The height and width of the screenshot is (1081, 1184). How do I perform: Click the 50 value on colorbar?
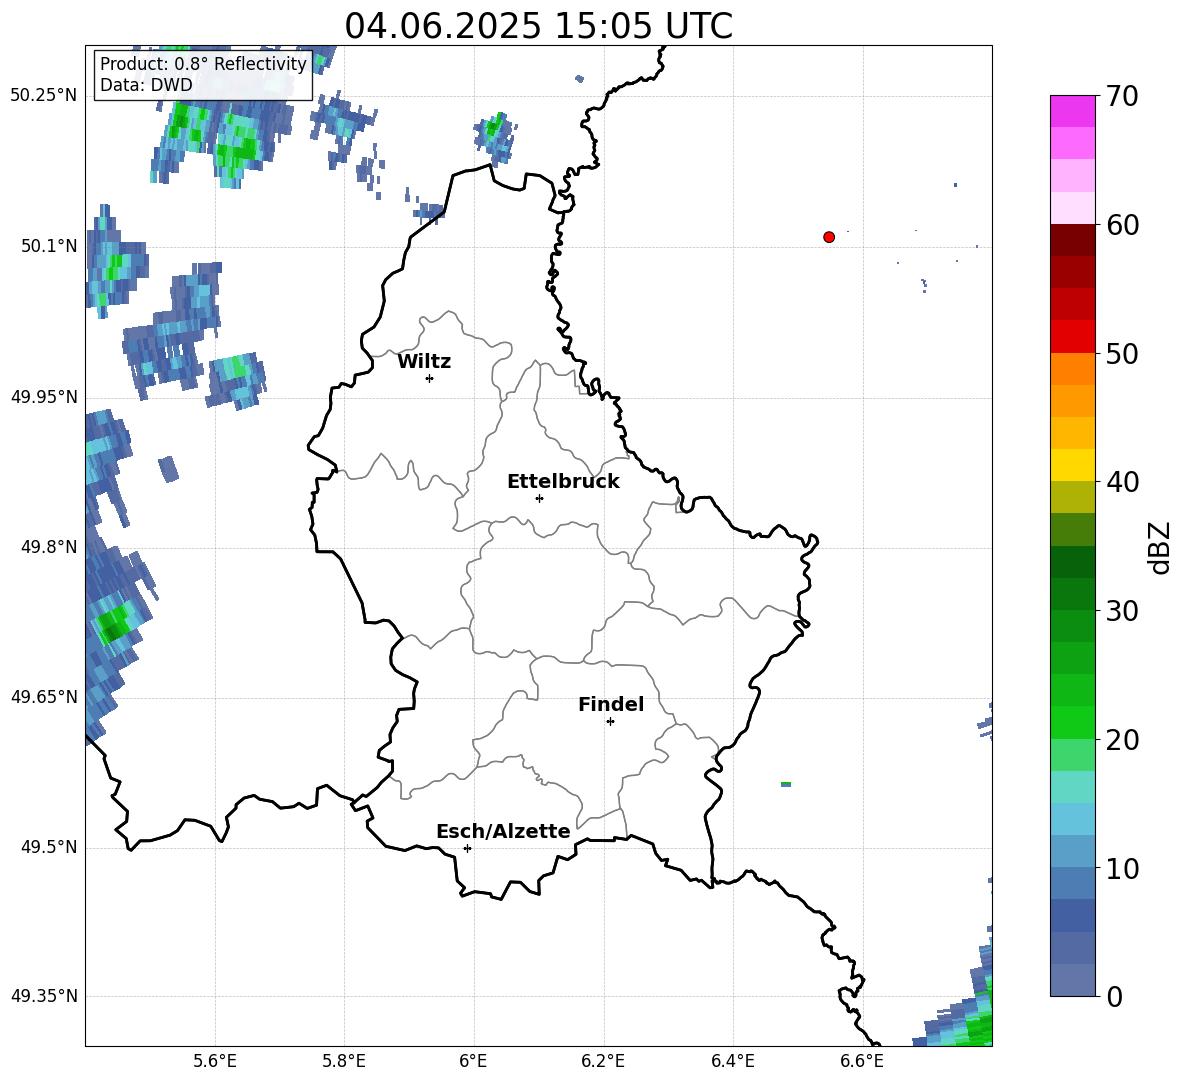(1122, 353)
